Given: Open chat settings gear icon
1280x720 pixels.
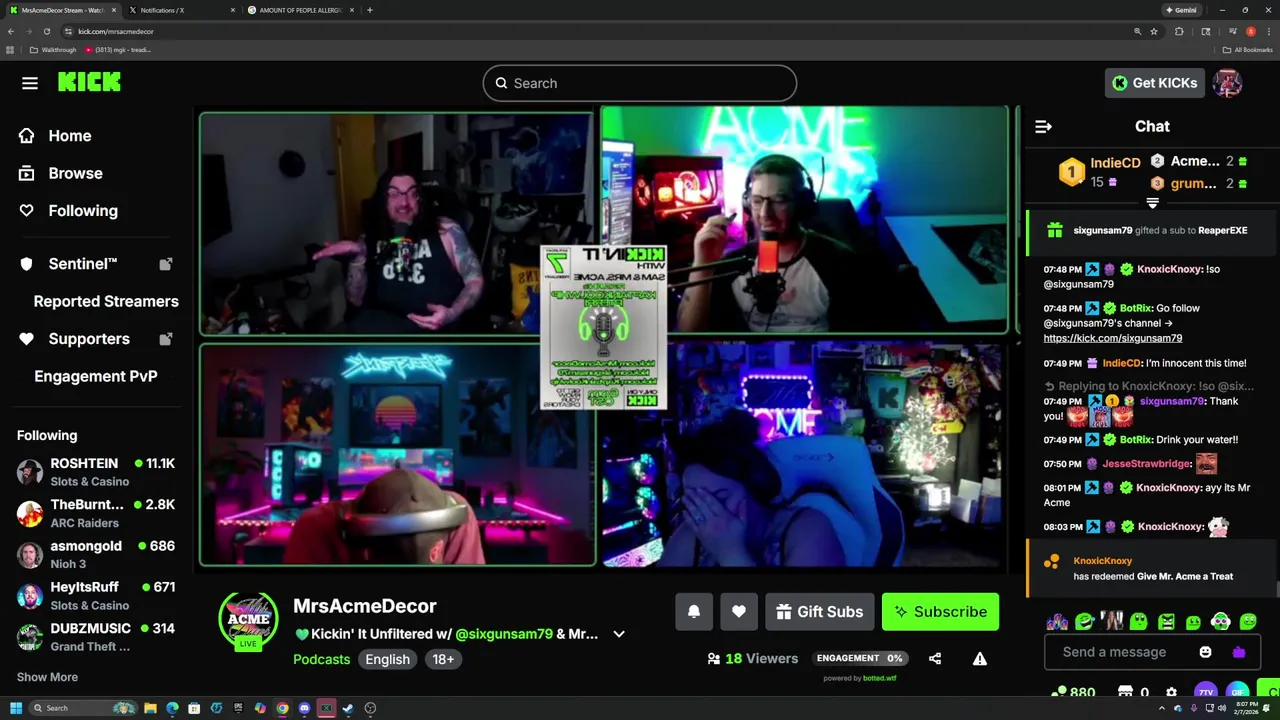Looking at the screenshot, I should point(1172,692).
